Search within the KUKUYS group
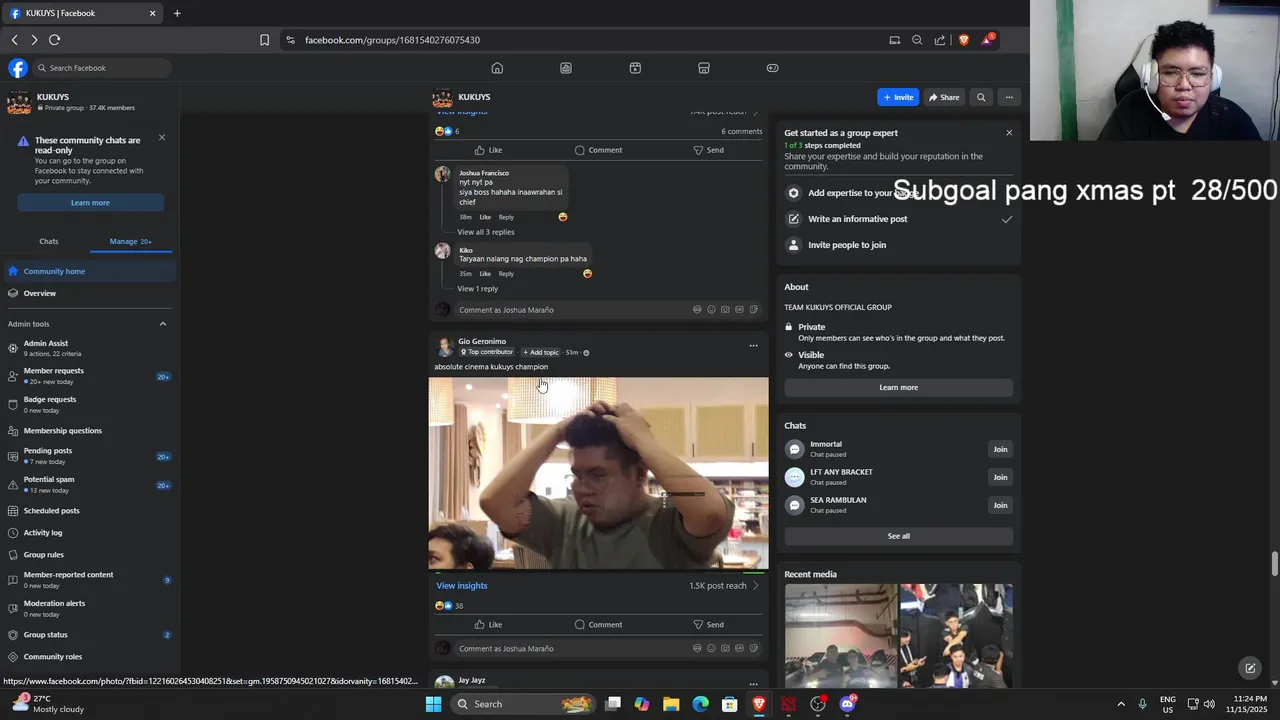This screenshot has width=1280, height=720. pyautogui.click(x=981, y=97)
